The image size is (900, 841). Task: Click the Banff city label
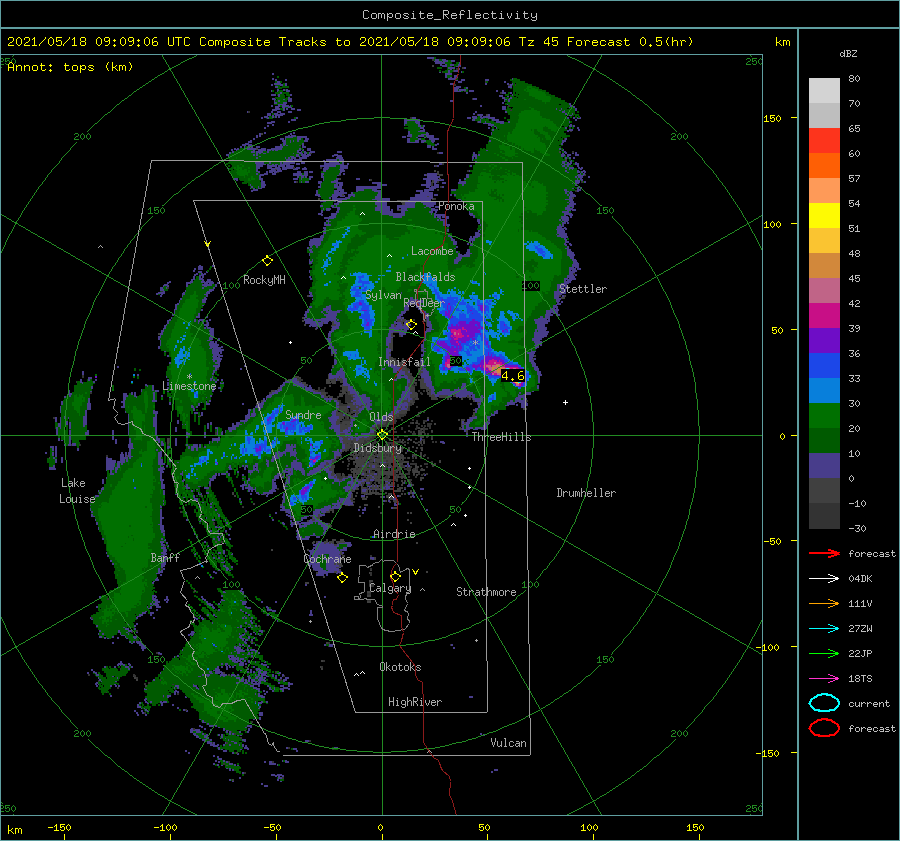coord(165,557)
